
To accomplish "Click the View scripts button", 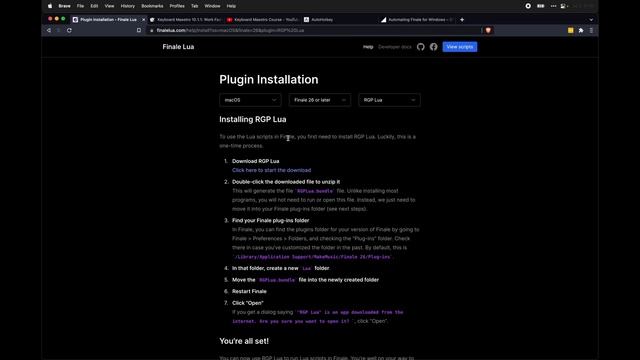I will [x=460, y=47].
